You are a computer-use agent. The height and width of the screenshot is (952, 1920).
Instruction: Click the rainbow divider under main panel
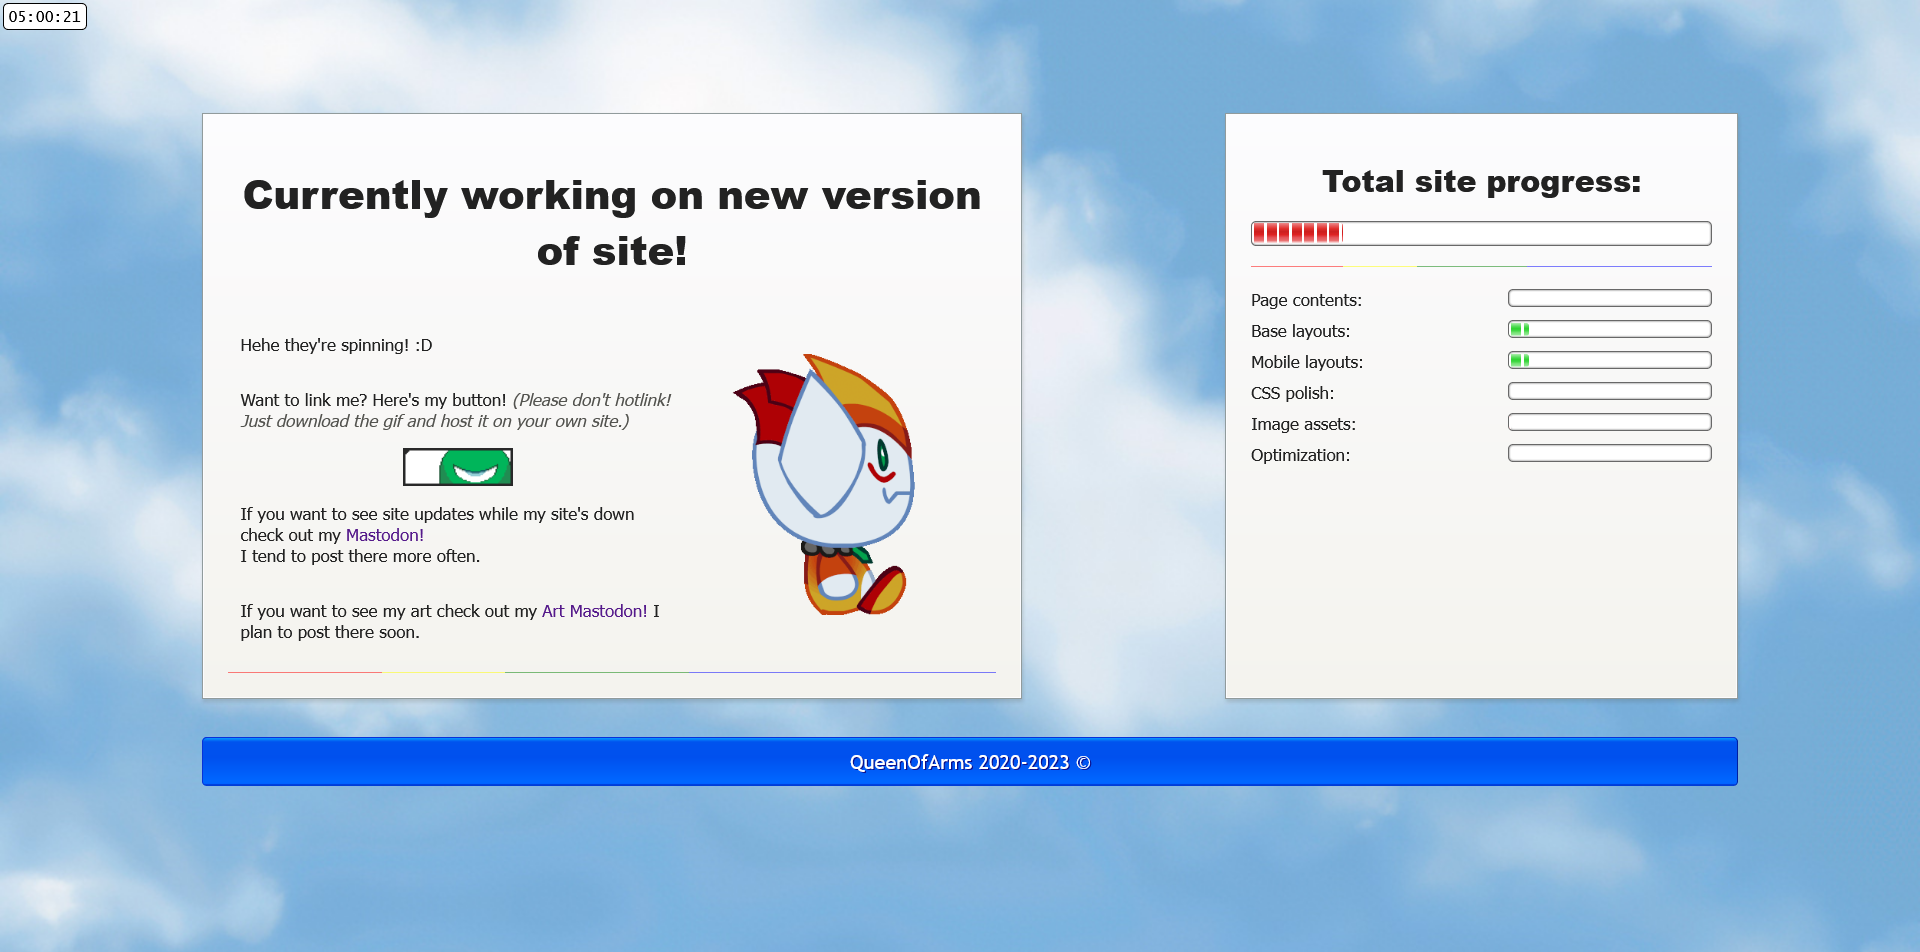[612, 672]
